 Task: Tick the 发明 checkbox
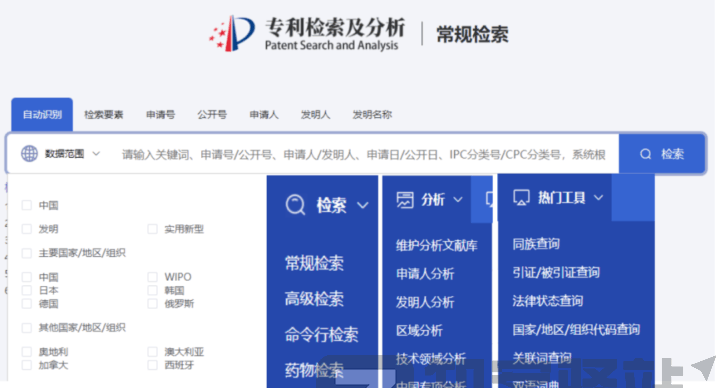pos(27,229)
